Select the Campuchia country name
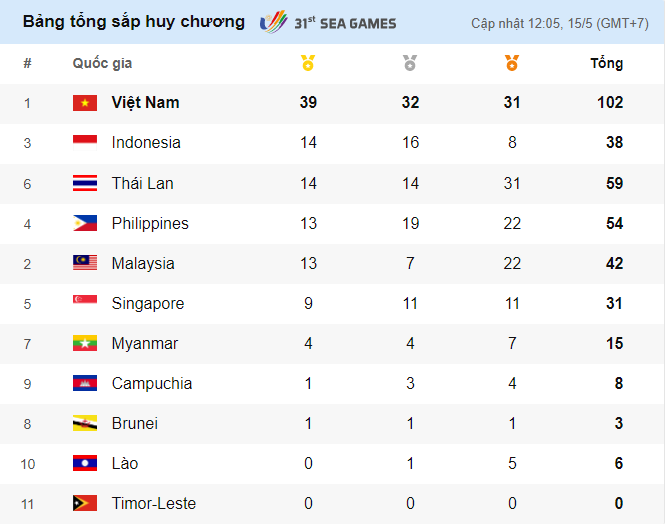Image resolution: width=665 pixels, height=524 pixels. [x=152, y=383]
